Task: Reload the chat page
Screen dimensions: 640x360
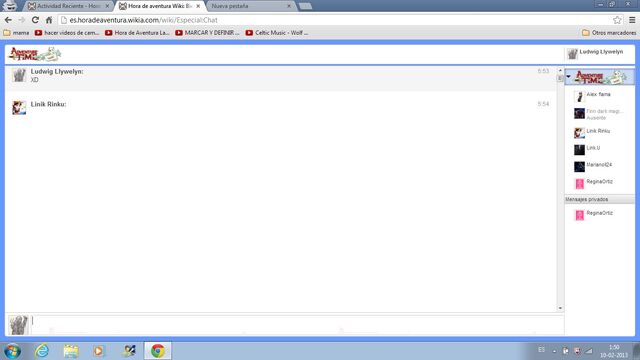Action: tap(35, 20)
